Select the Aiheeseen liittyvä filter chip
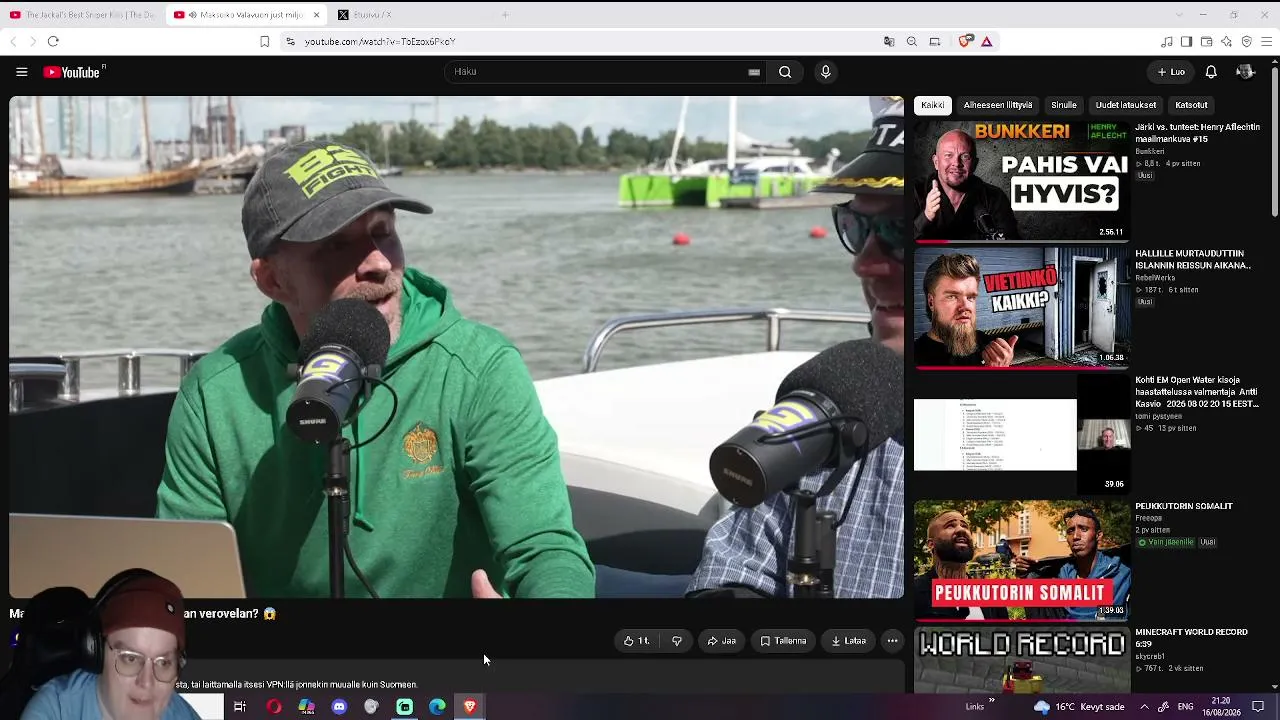 point(998,105)
